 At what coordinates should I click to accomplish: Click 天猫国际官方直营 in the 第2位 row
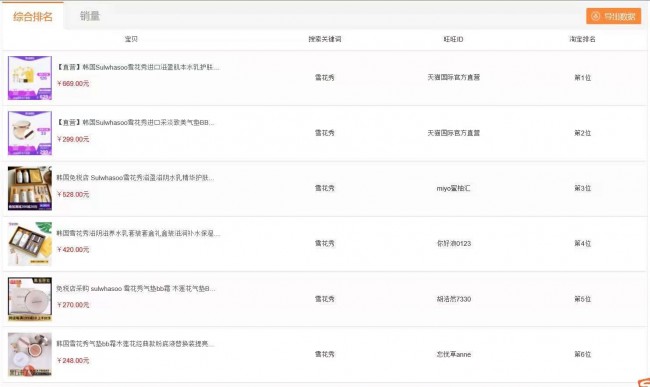[454, 133]
